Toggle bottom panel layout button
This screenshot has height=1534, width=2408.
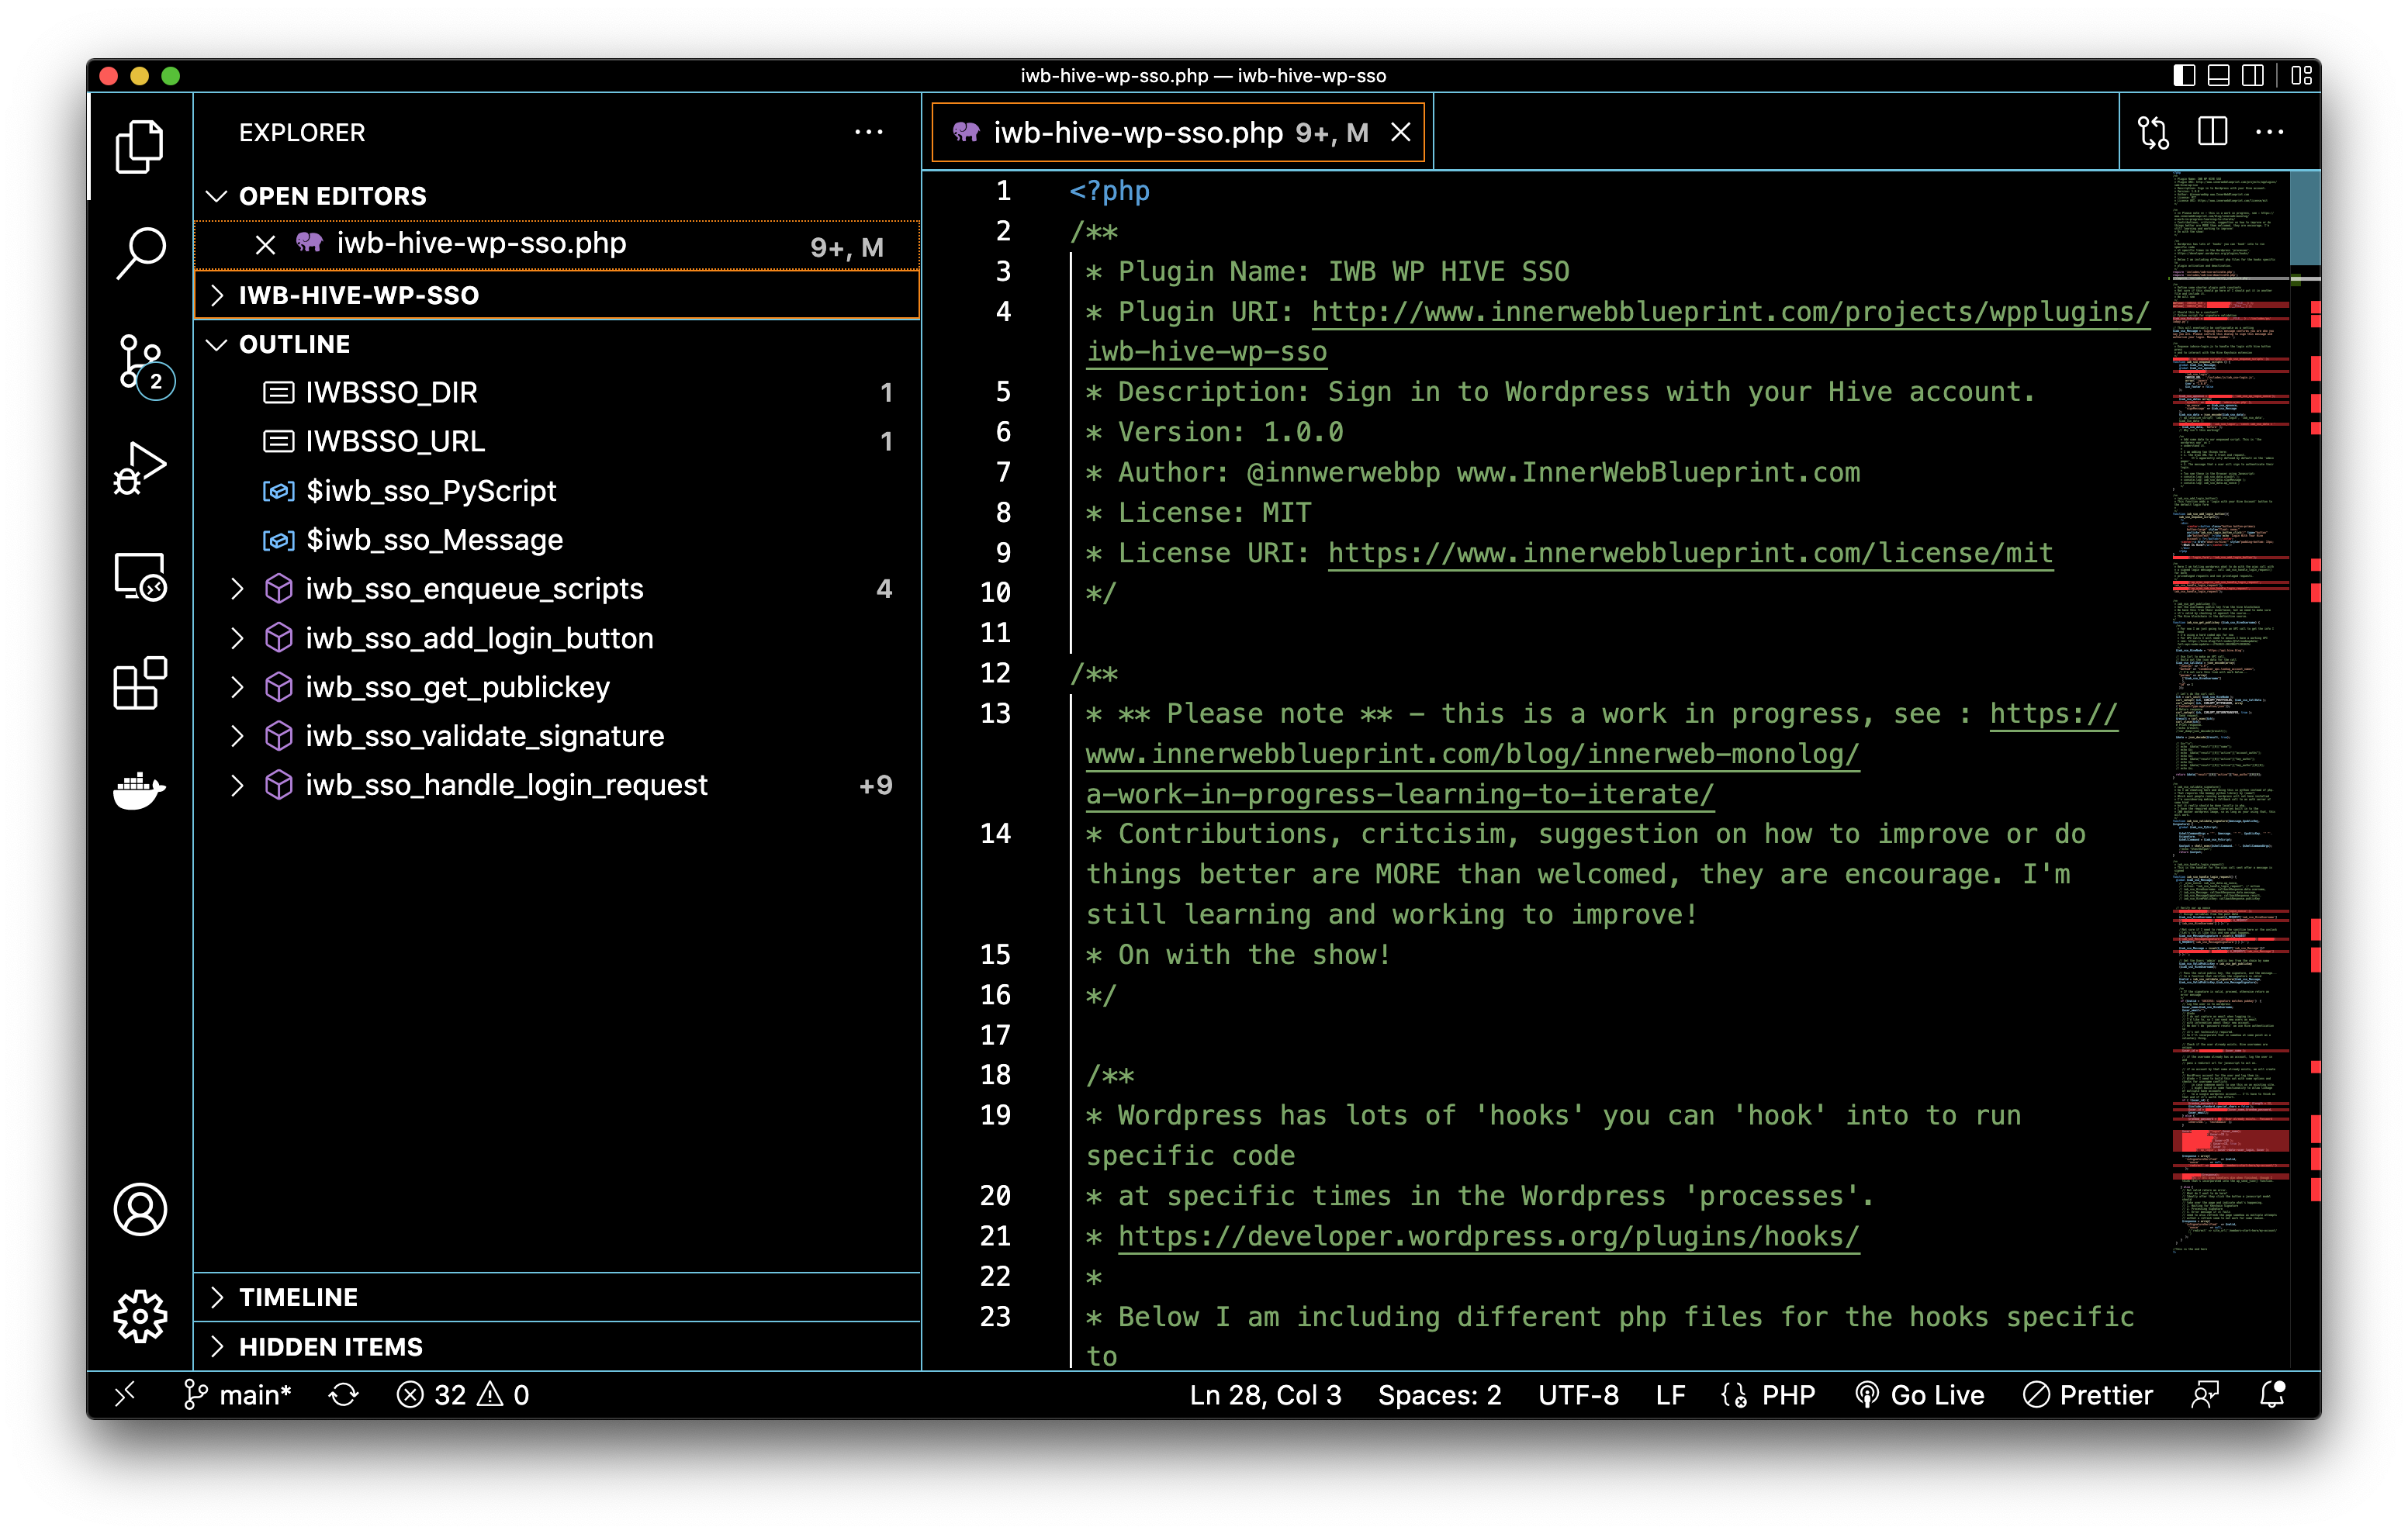click(2218, 75)
